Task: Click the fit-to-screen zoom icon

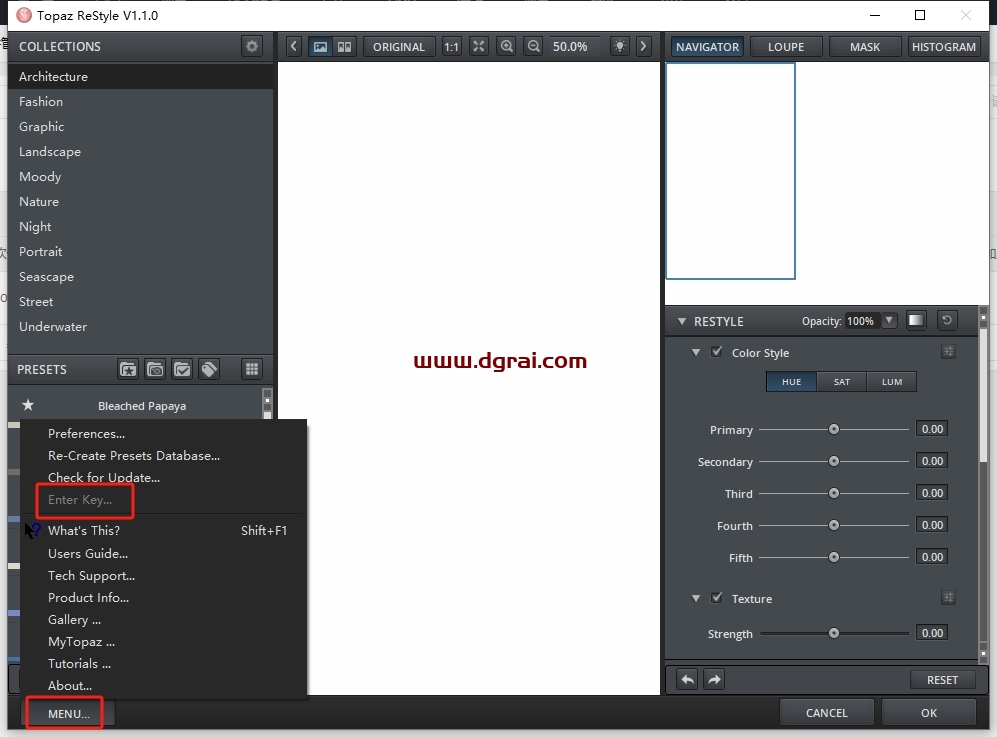Action: click(x=479, y=46)
